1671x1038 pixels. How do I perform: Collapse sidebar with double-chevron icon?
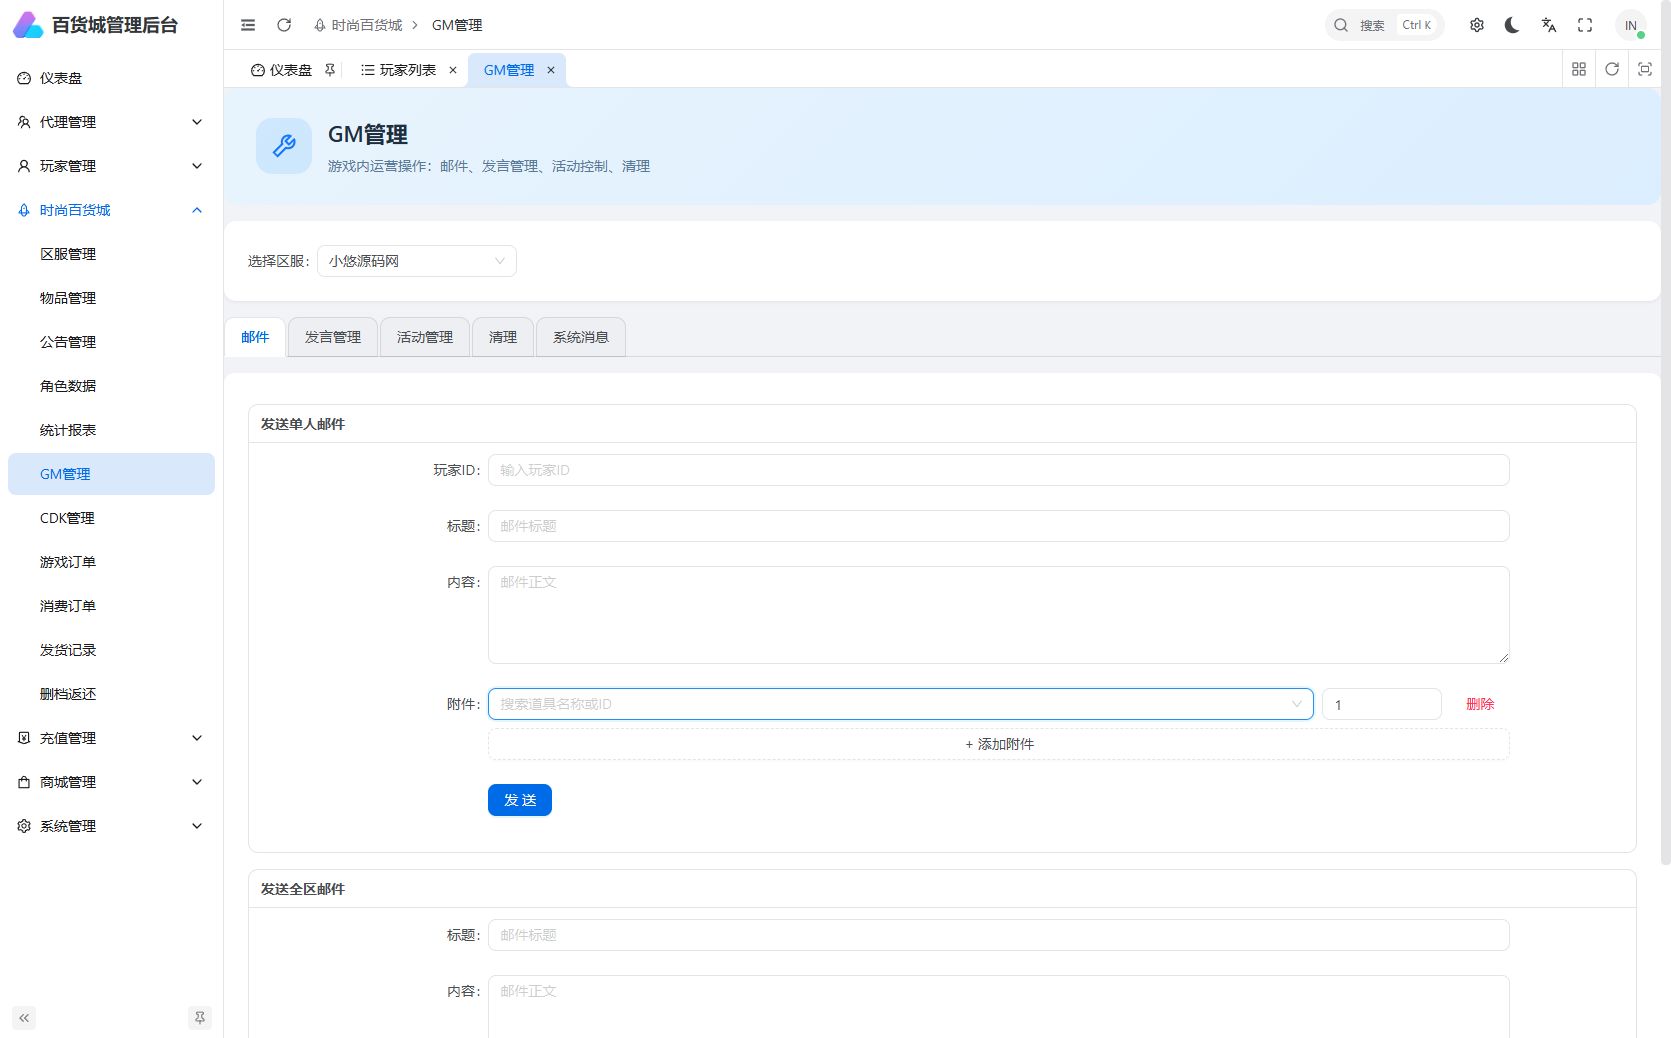[x=24, y=1018]
